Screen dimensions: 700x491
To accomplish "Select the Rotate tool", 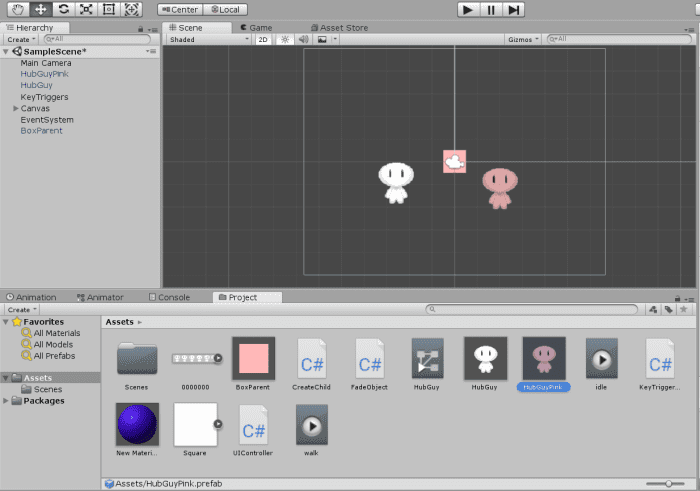I will [x=63, y=9].
